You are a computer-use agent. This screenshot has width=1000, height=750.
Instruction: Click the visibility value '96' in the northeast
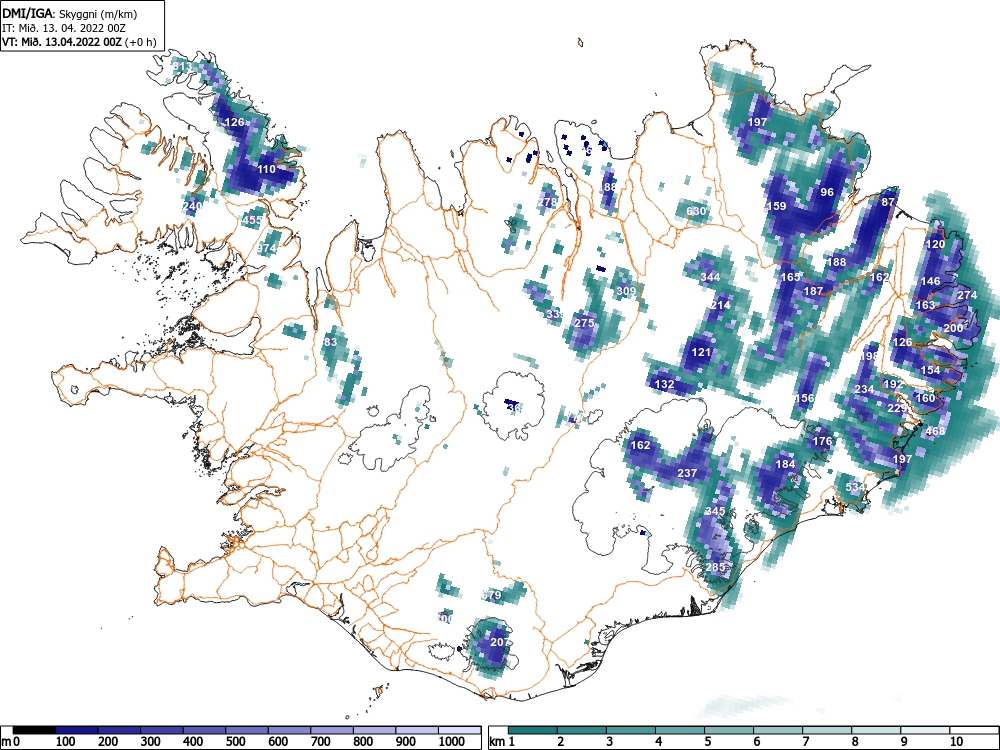click(827, 192)
